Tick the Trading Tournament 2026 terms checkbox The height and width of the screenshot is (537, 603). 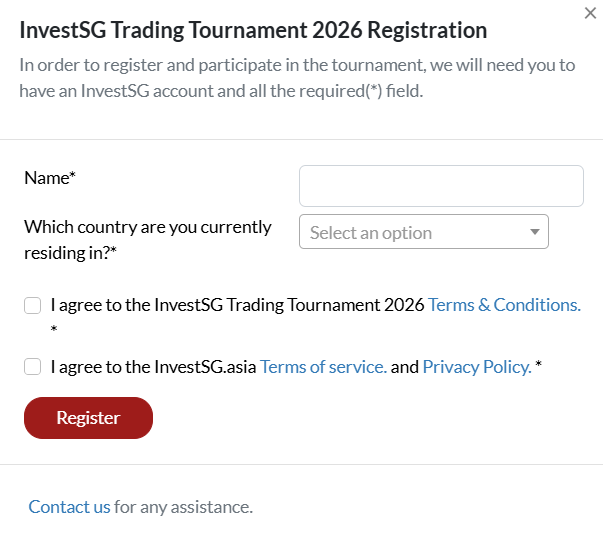click(x=33, y=305)
